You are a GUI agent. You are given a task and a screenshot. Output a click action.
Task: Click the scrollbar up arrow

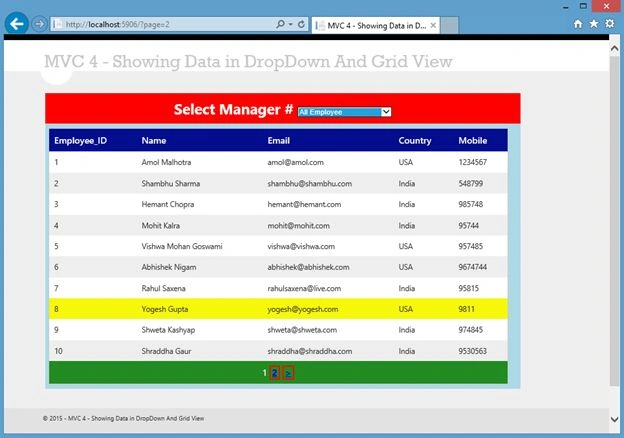click(614, 48)
